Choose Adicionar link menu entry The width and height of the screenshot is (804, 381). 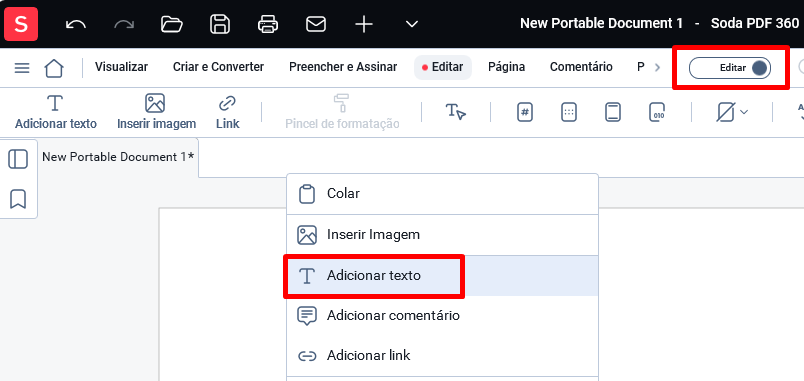(443, 355)
